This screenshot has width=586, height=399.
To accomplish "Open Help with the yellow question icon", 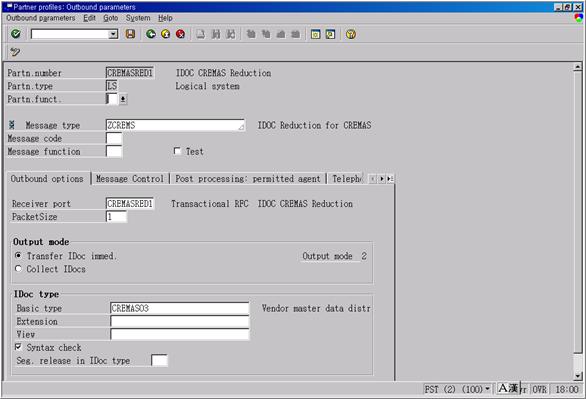I will pos(351,34).
